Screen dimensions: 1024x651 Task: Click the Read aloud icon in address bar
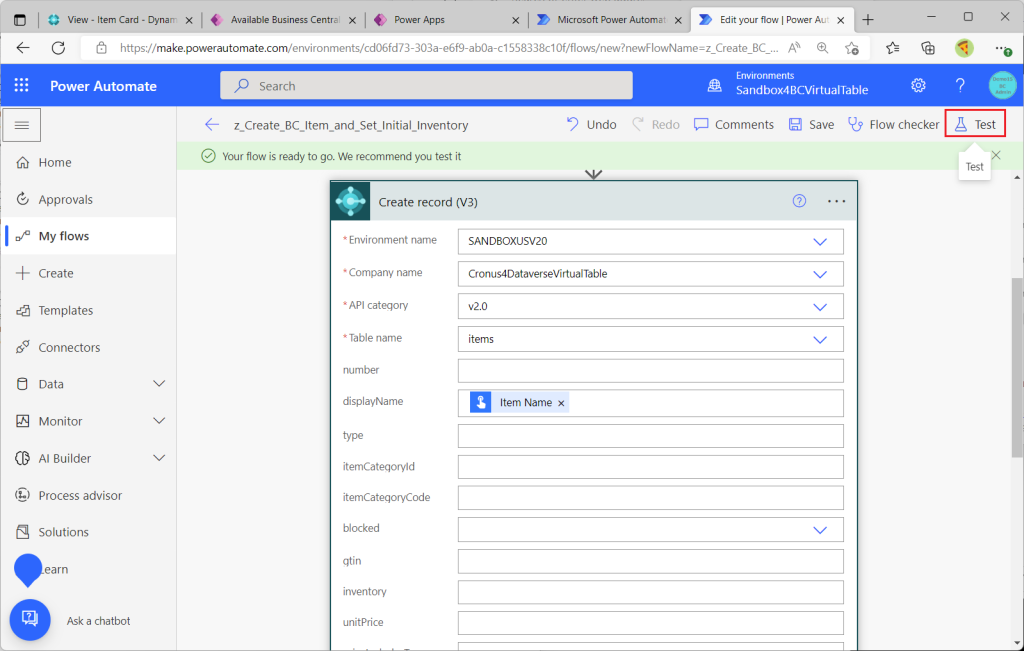tap(794, 48)
